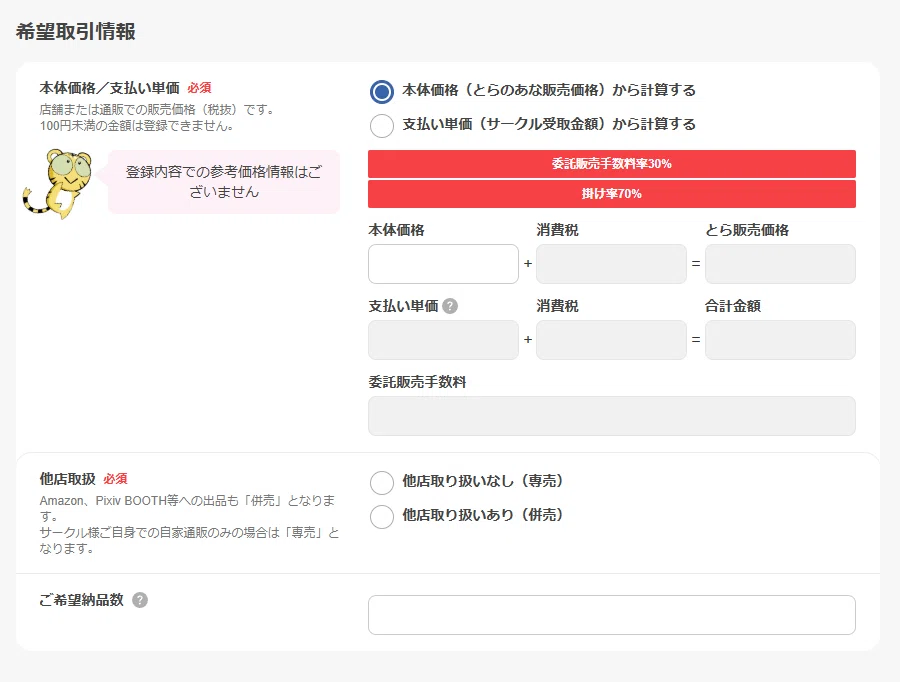The height and width of the screenshot is (682, 900).
Task: Choose 他店取り扱いなし (専売) option
Action: (x=382, y=483)
